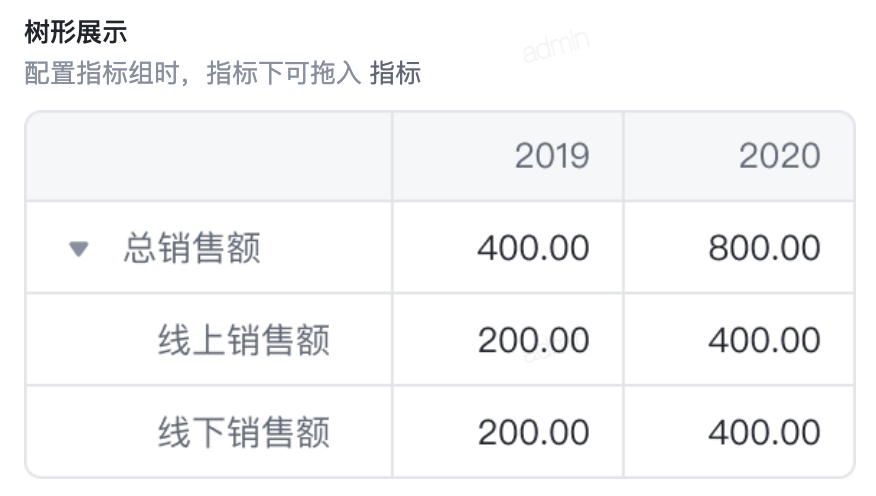Click the bold 指标 word in description
Viewport: 876px width, 496px height.
pyautogui.click(x=396, y=73)
